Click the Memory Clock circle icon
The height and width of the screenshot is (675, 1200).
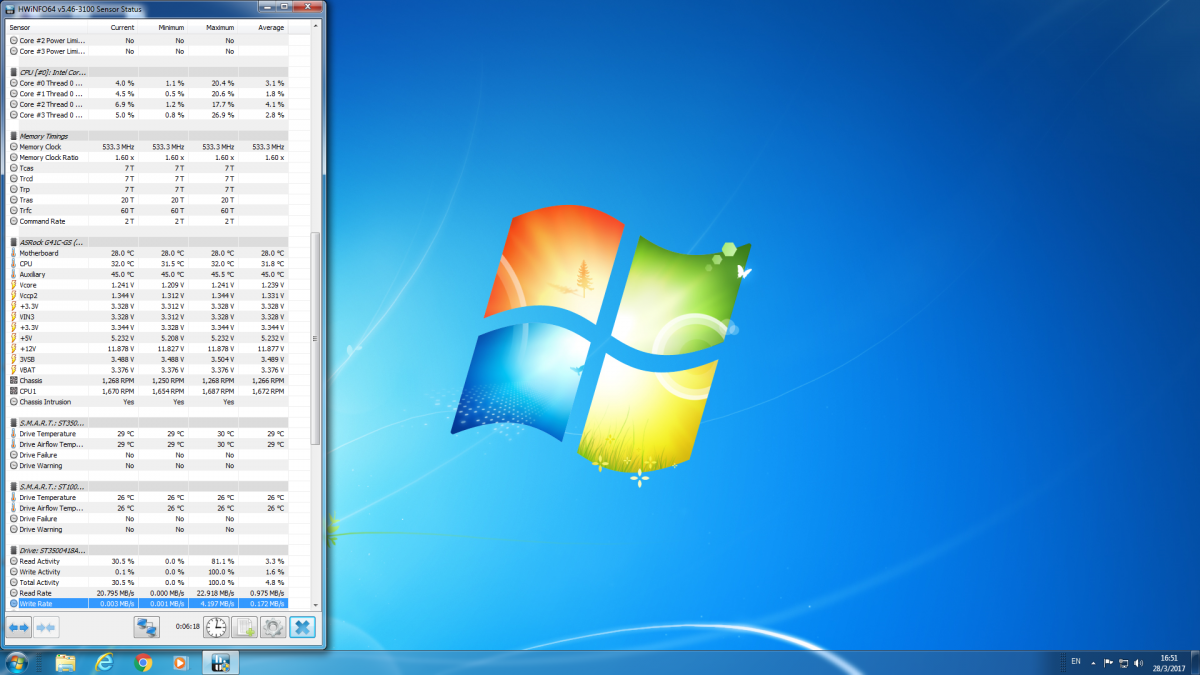14,147
